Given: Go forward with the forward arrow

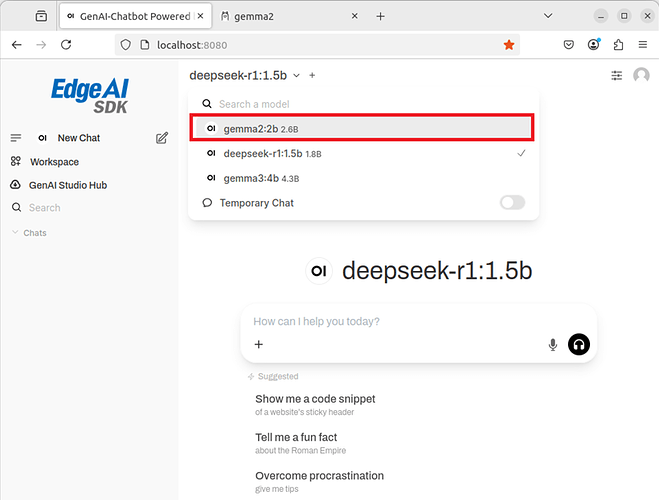Looking at the screenshot, I should tap(41, 45).
